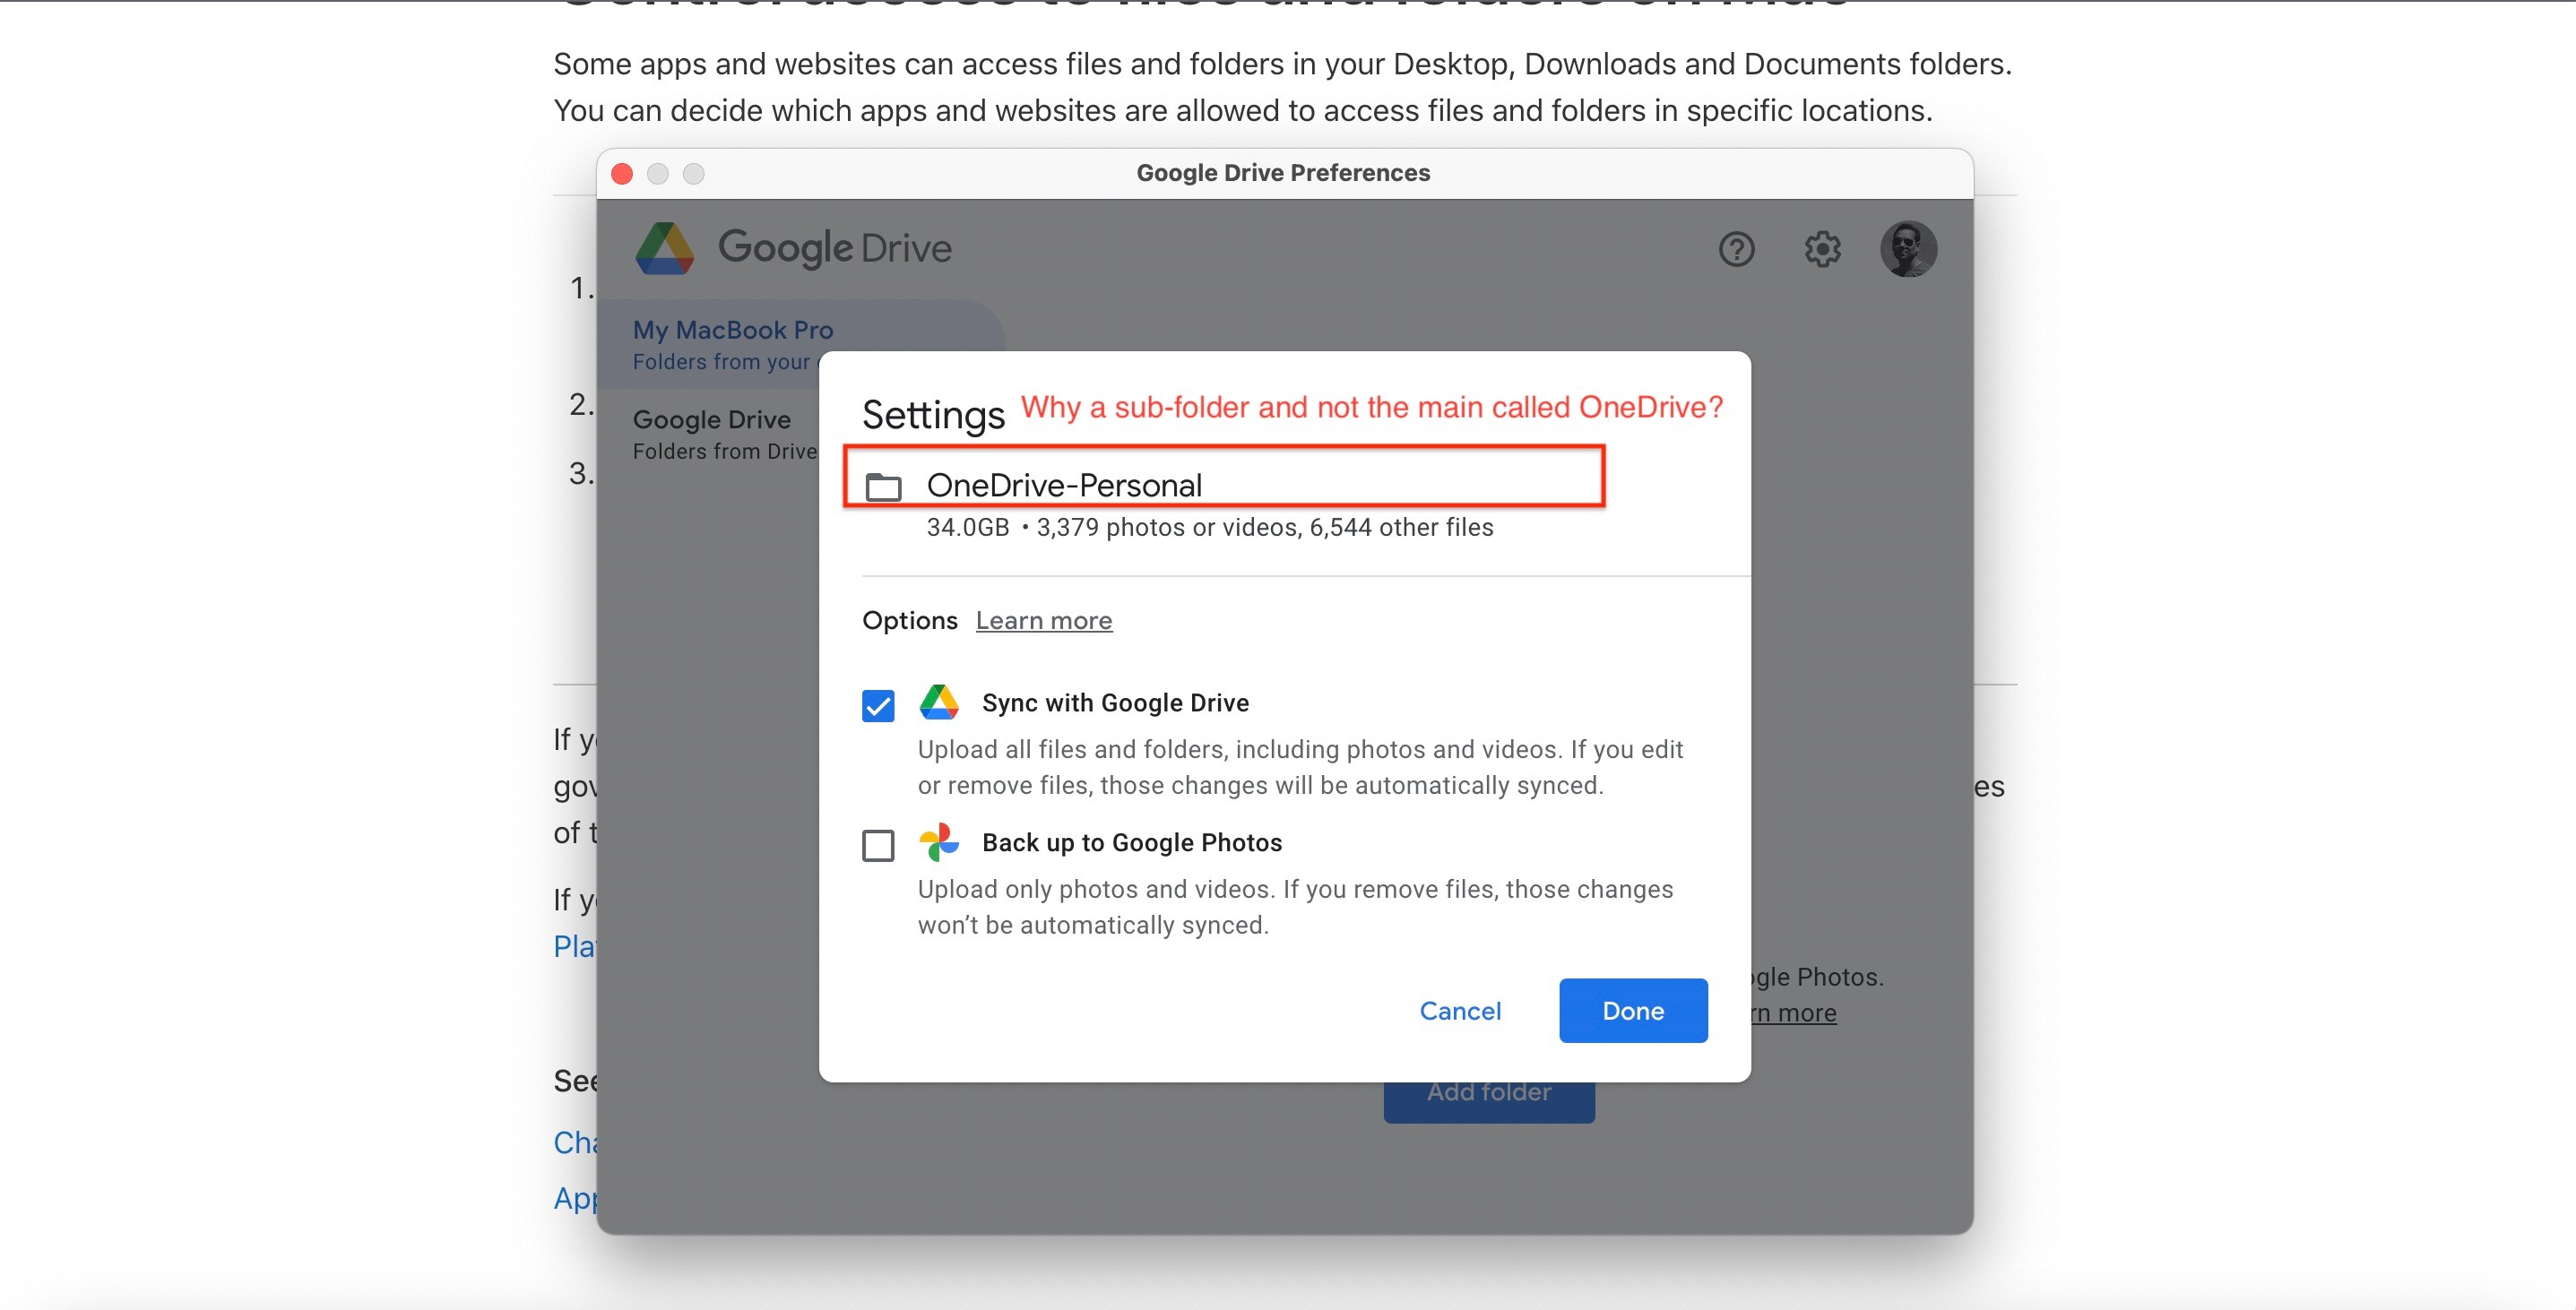
Task: Enable Back up to Google Photos checkbox
Action: pyautogui.click(x=878, y=846)
